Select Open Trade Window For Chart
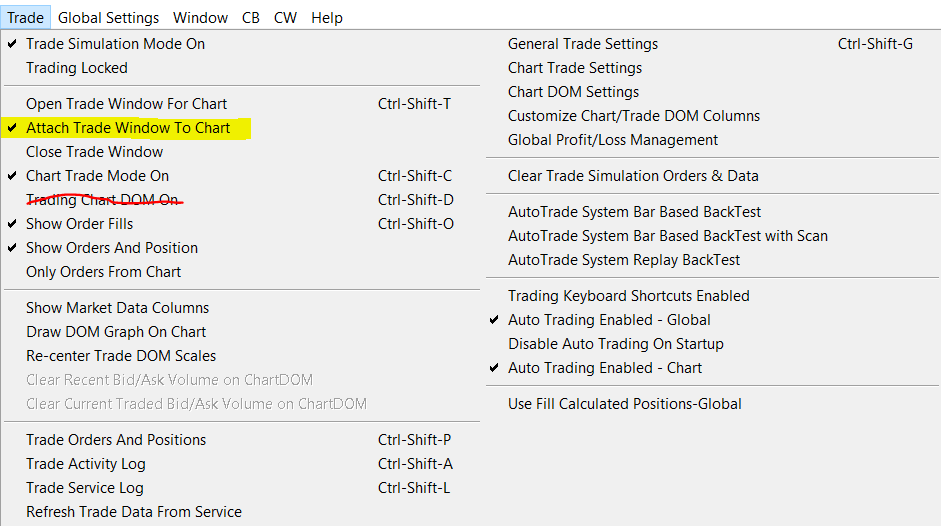The width and height of the screenshot is (941, 526). (x=126, y=104)
